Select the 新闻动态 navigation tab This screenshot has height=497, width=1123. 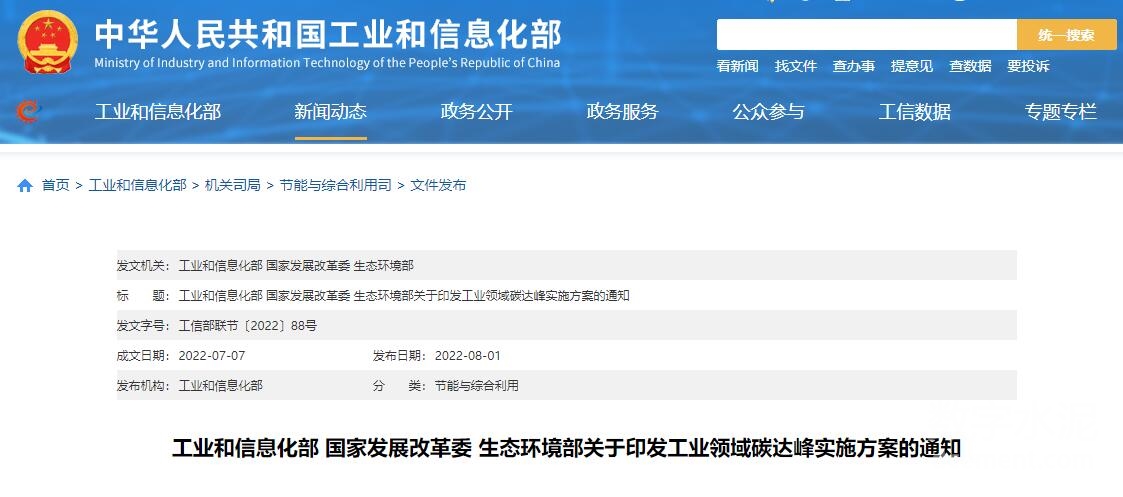pos(330,112)
